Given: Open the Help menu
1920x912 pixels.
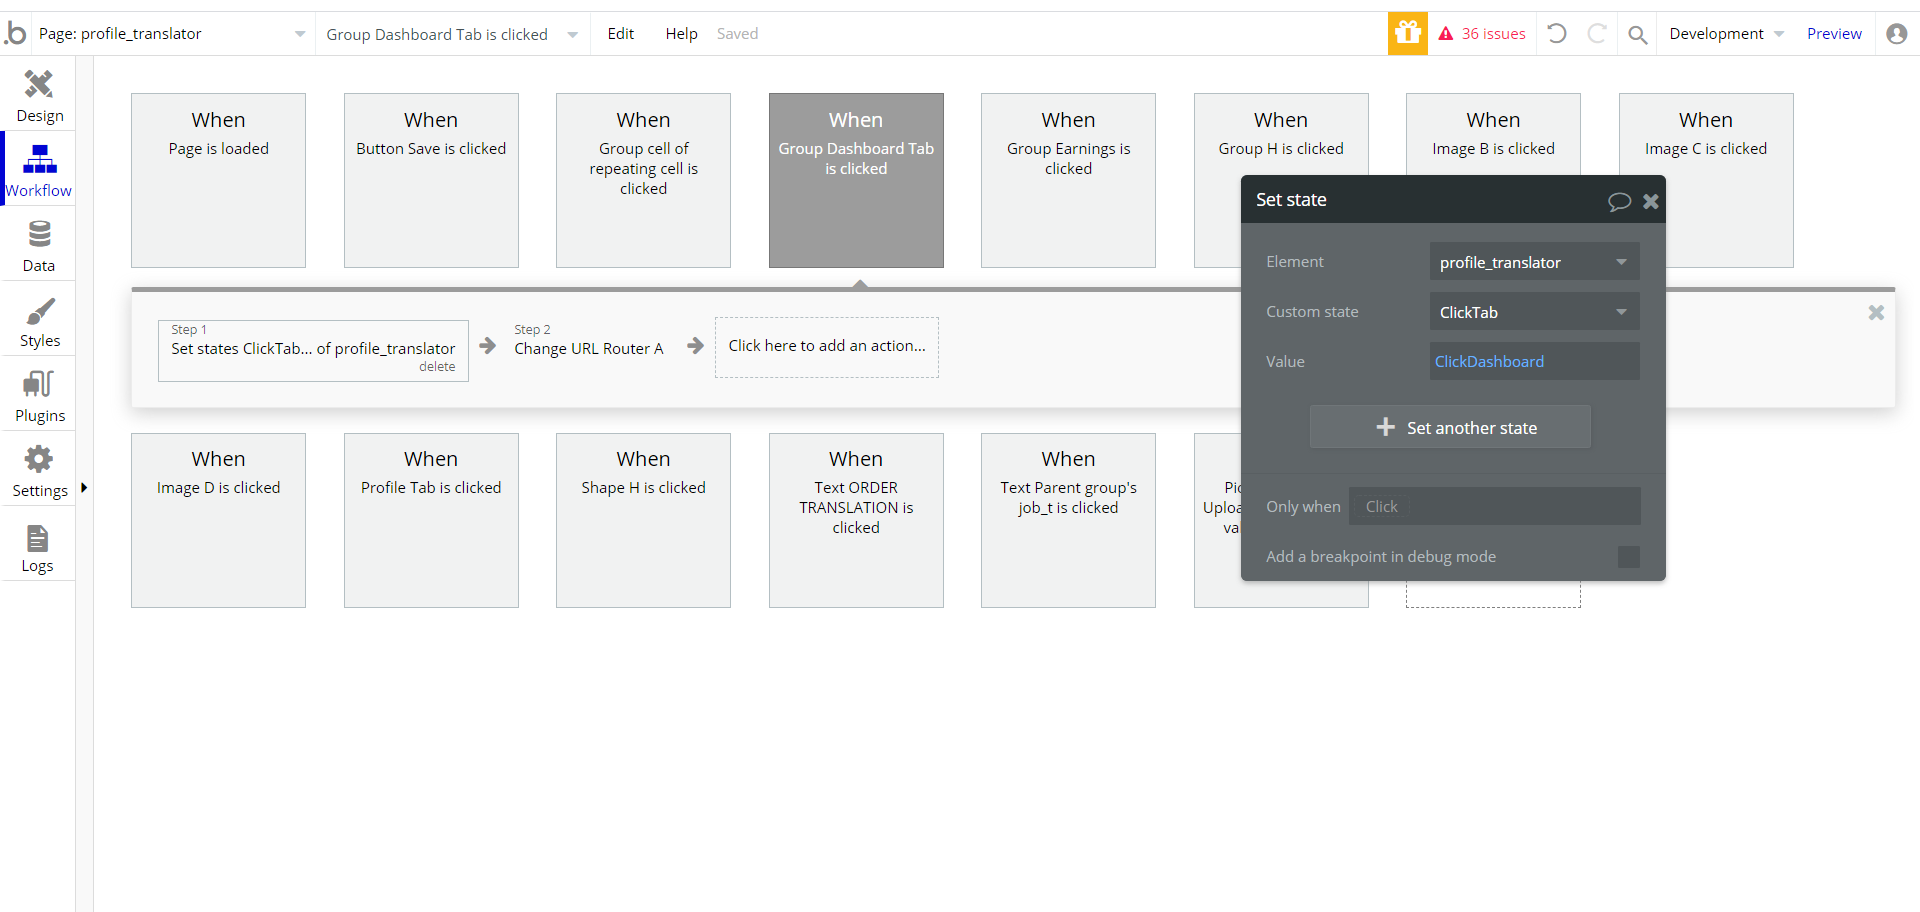Looking at the screenshot, I should pos(681,34).
